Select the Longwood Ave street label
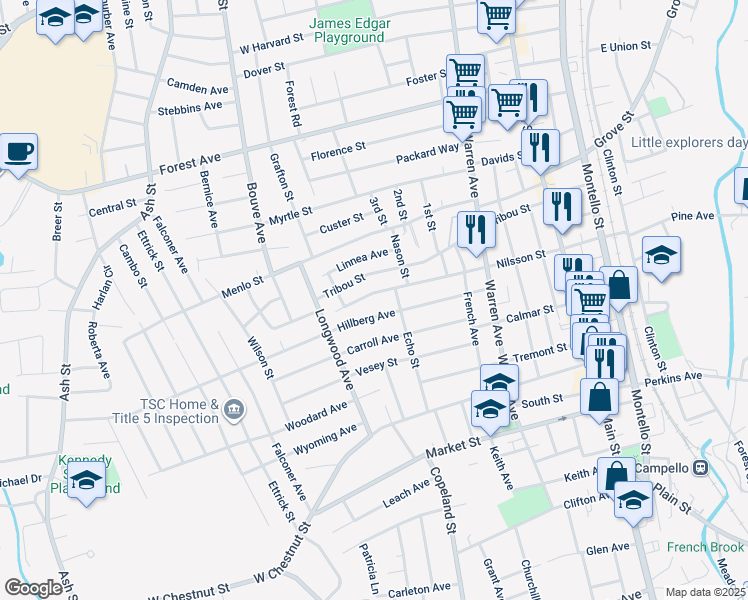Image resolution: width=748 pixels, height=600 pixels. coord(334,350)
